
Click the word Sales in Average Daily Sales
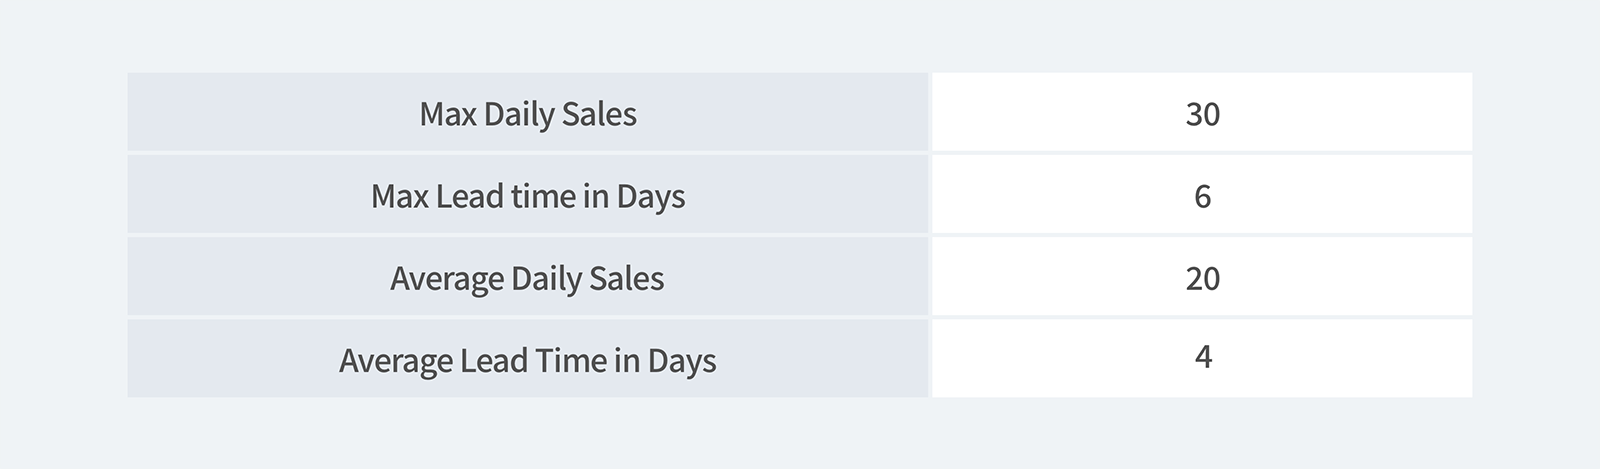click(627, 278)
